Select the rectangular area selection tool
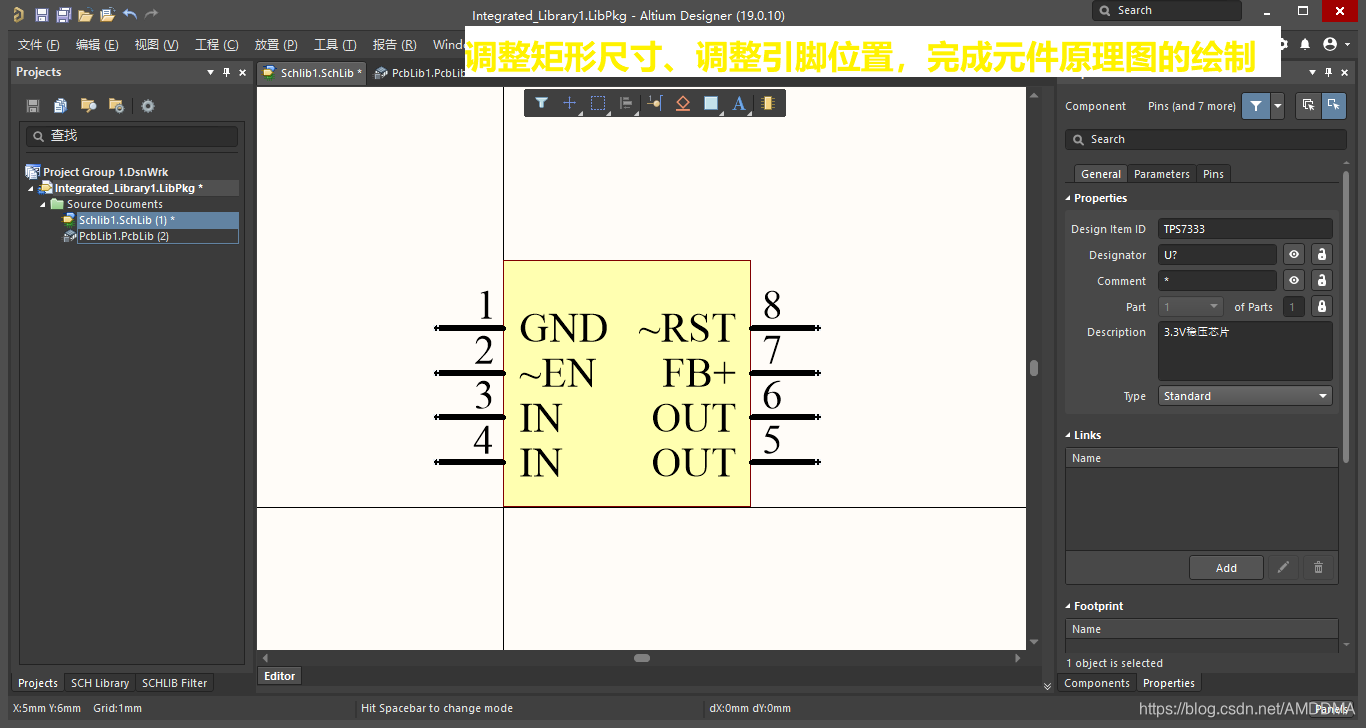 pos(598,103)
